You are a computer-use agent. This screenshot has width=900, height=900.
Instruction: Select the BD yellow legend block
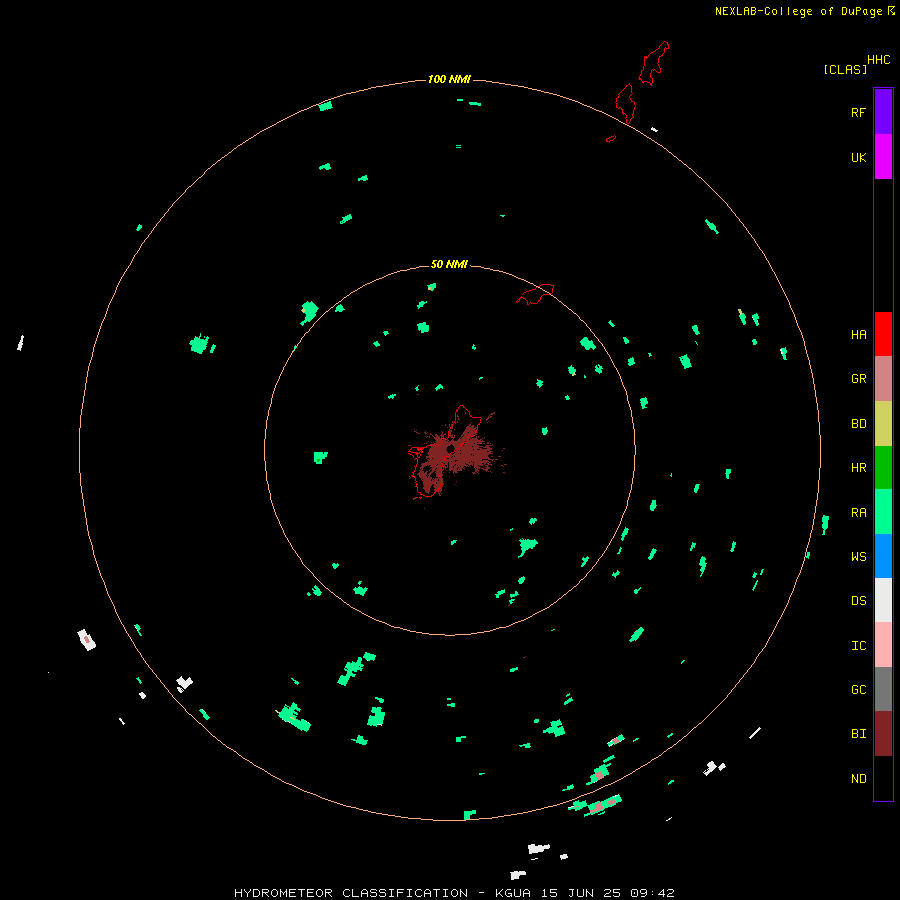coord(883,423)
